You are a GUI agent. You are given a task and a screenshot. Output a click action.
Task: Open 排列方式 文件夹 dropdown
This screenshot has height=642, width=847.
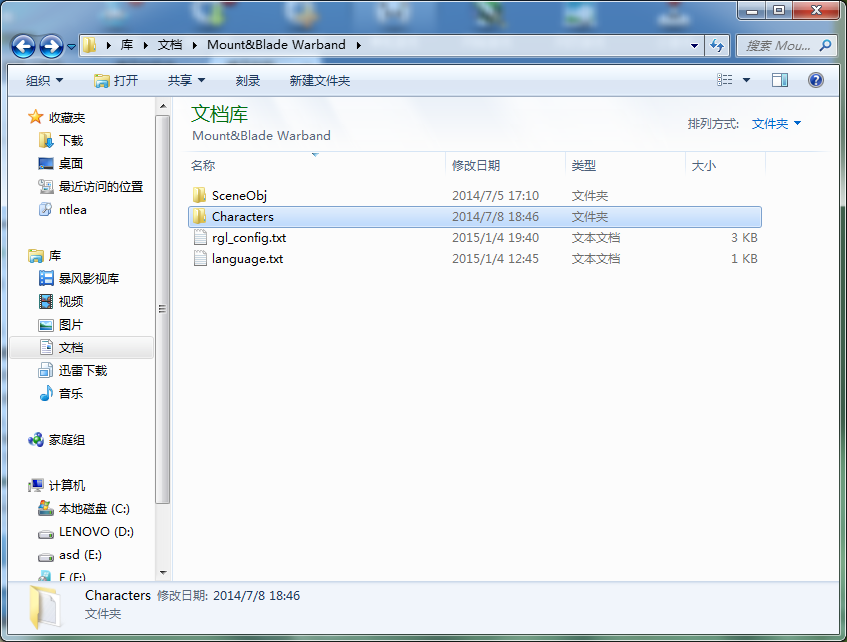coord(776,124)
